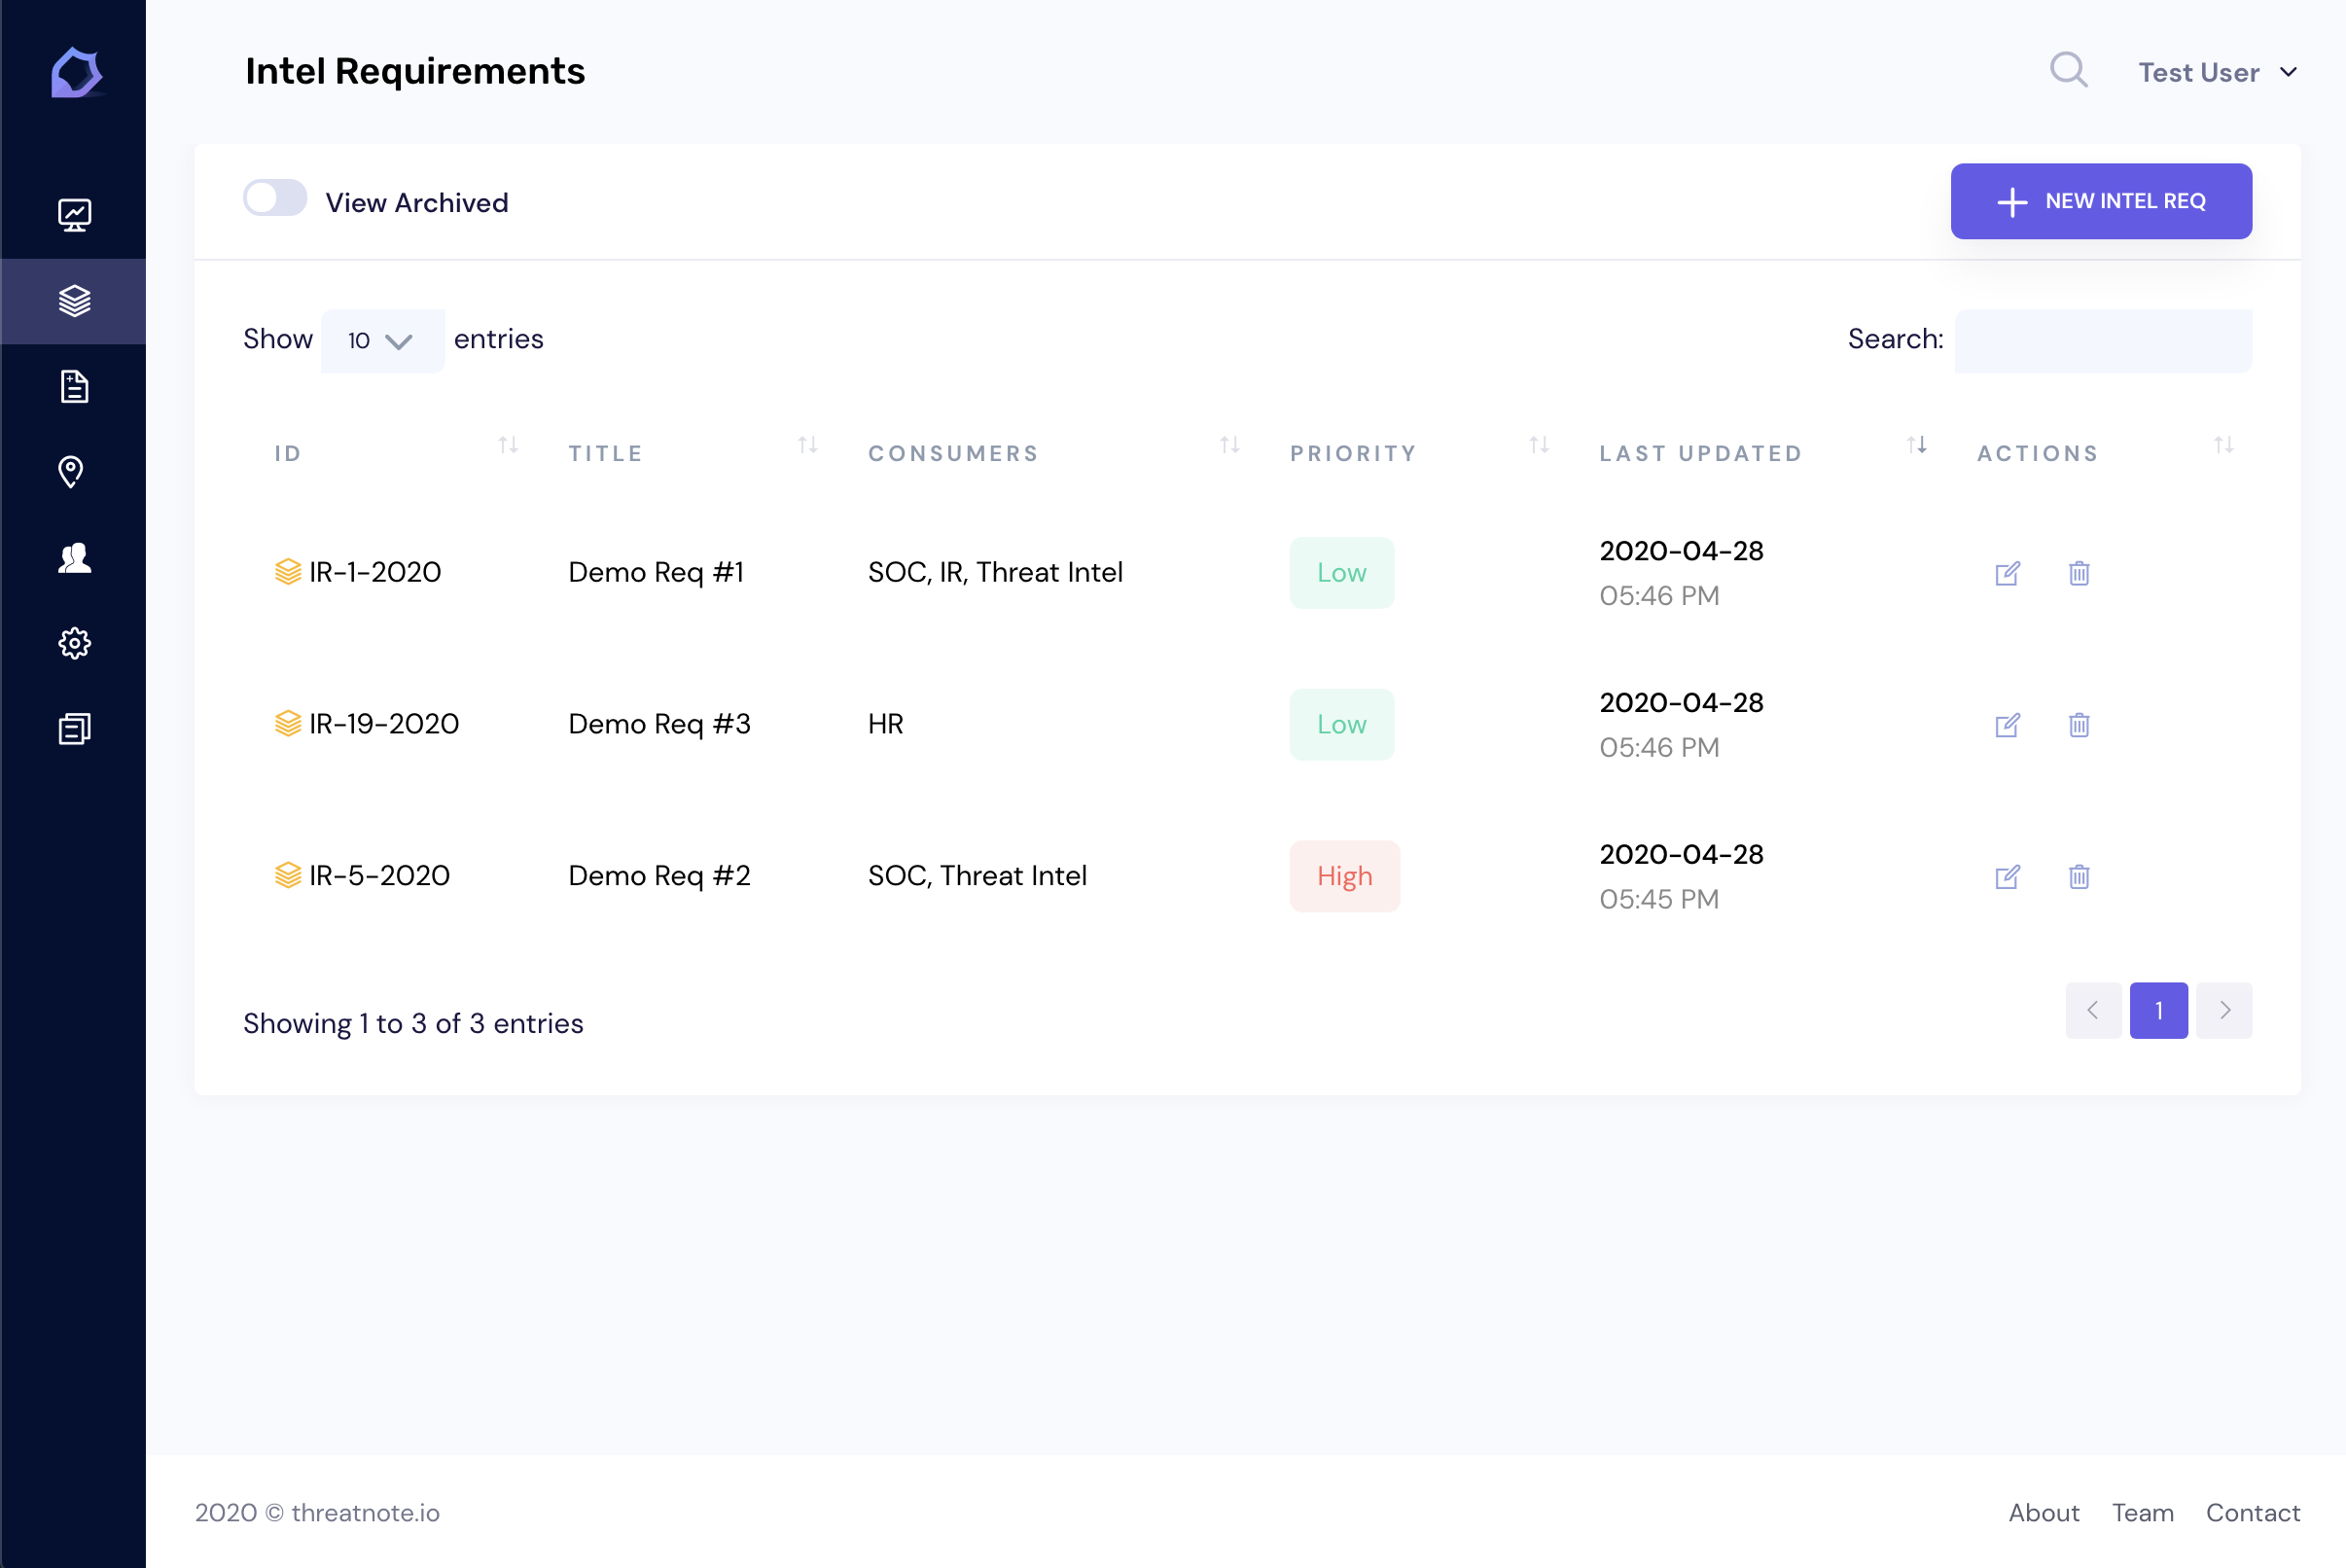The height and width of the screenshot is (1568, 2346).
Task: Delete the IR-19-2020 requirement
Action: 2079,725
